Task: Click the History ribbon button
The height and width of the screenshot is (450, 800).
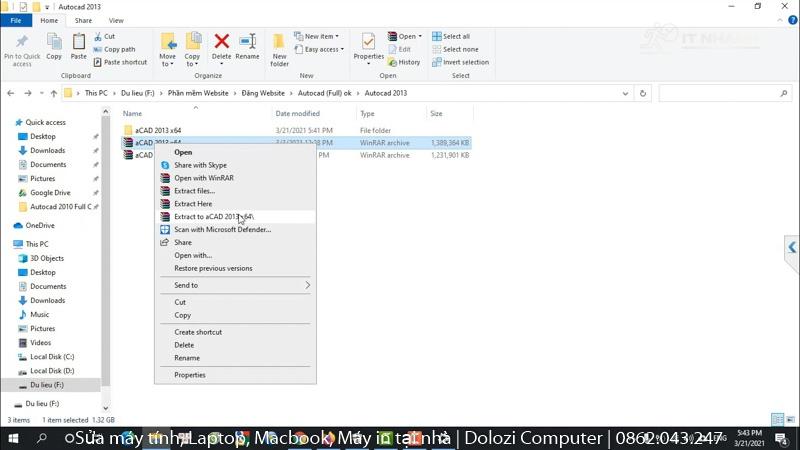Action: [404, 62]
